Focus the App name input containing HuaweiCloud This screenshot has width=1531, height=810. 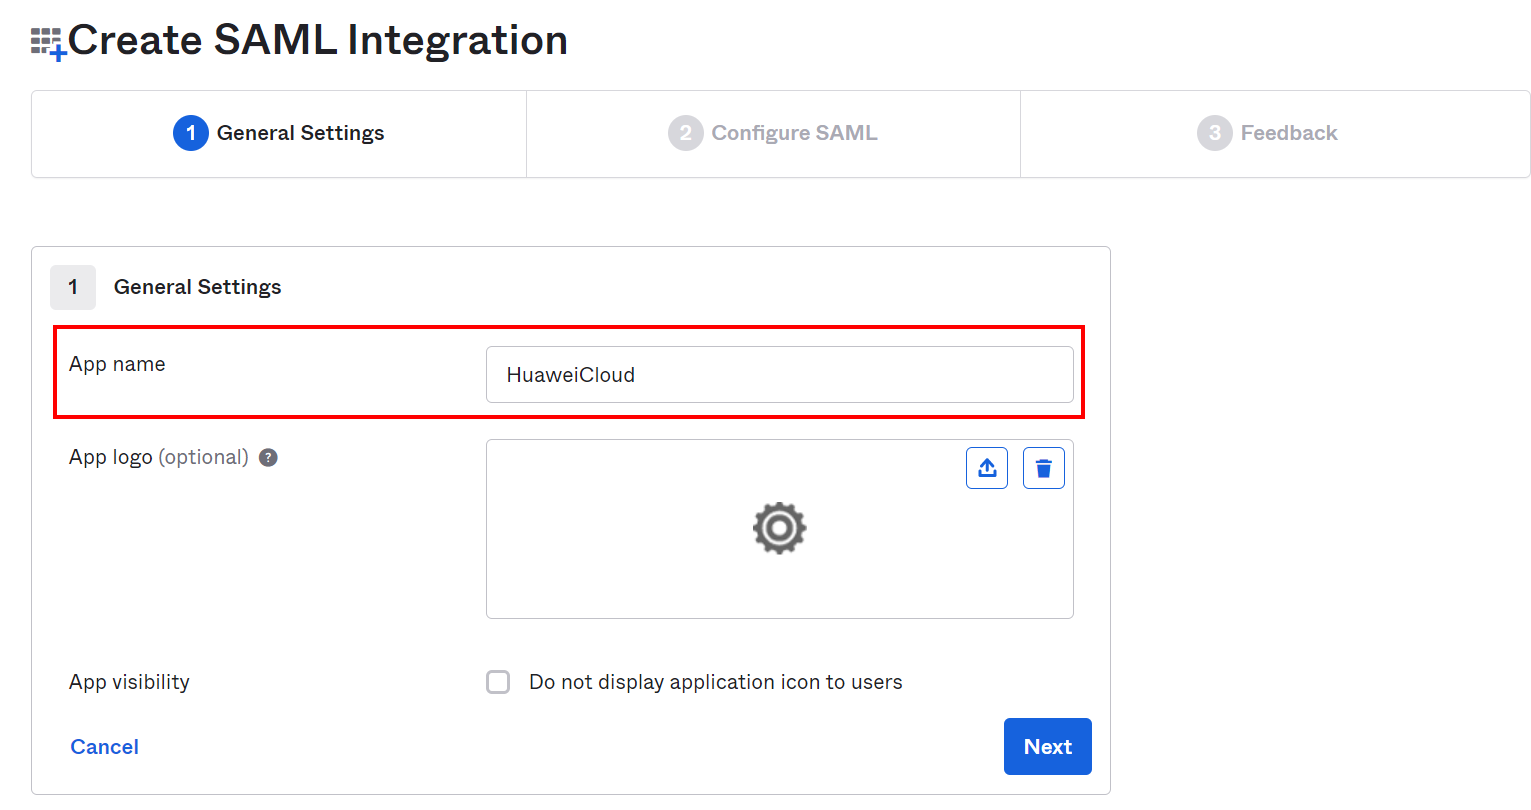pos(779,375)
